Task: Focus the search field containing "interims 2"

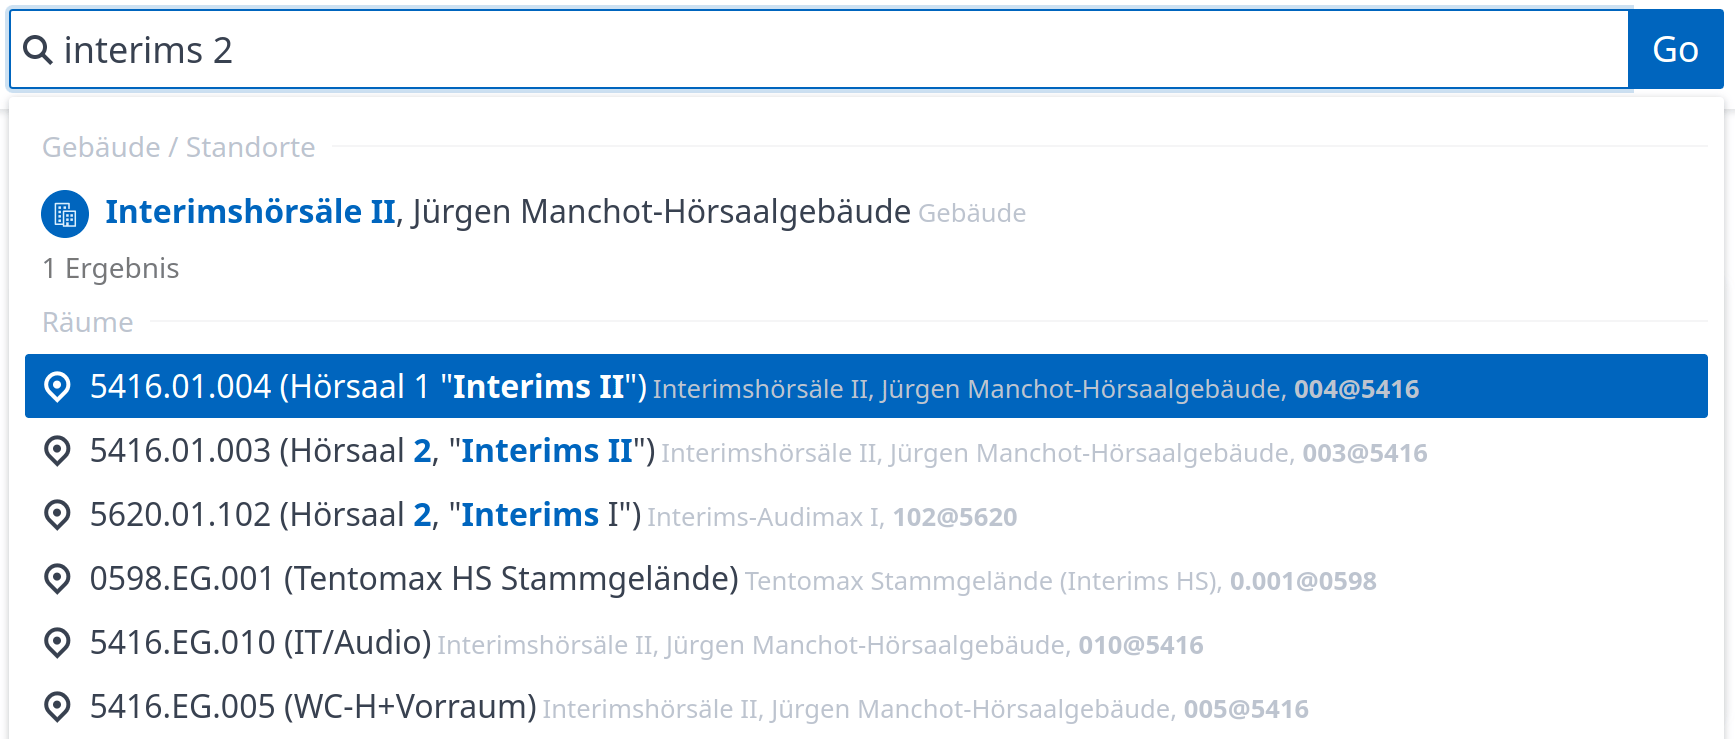Action: [819, 49]
